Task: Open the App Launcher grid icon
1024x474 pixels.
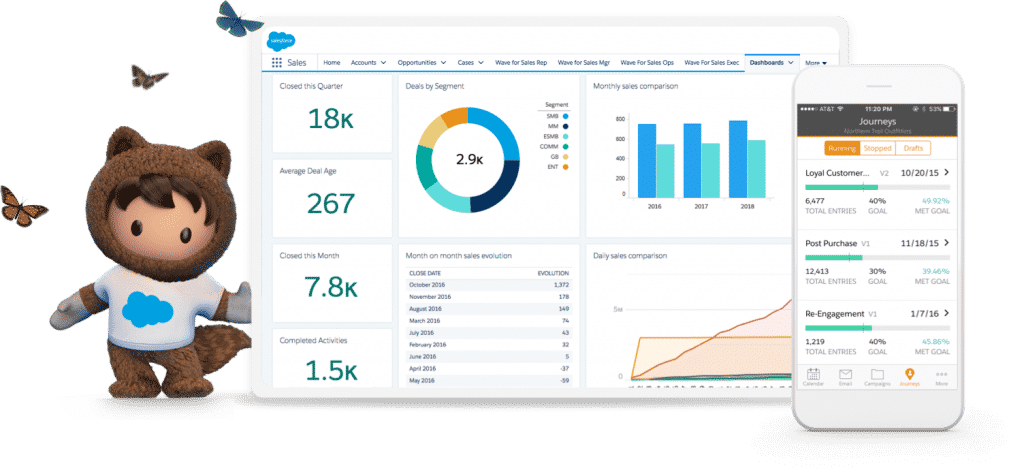Action: click(277, 62)
